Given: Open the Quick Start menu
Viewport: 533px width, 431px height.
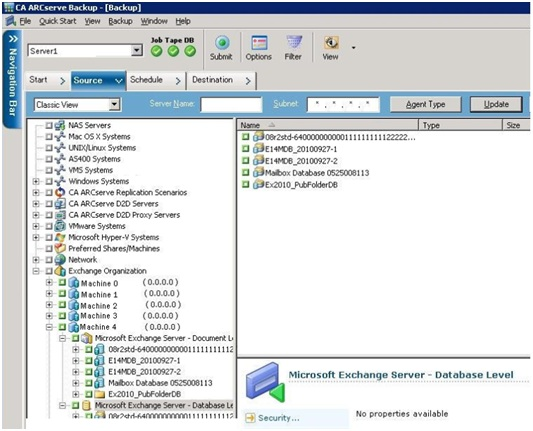Looking at the screenshot, I should point(57,21).
